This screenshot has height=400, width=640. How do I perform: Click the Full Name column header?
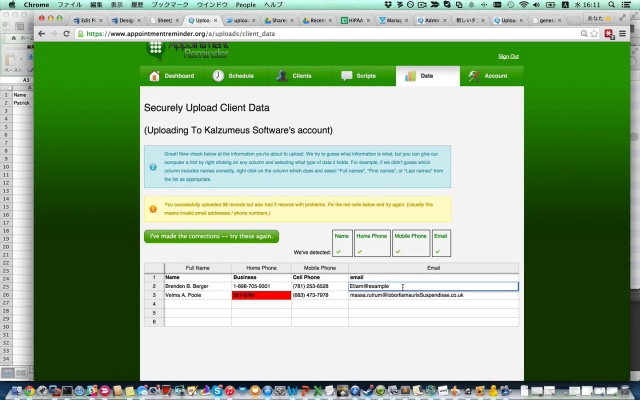coord(197,268)
